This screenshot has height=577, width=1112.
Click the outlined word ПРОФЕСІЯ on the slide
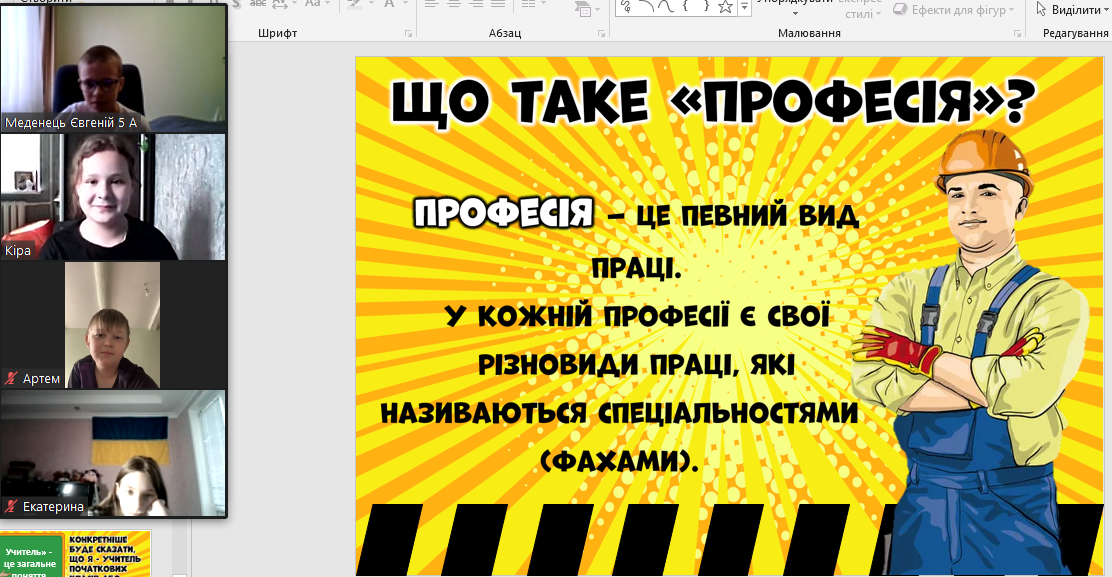[504, 212]
